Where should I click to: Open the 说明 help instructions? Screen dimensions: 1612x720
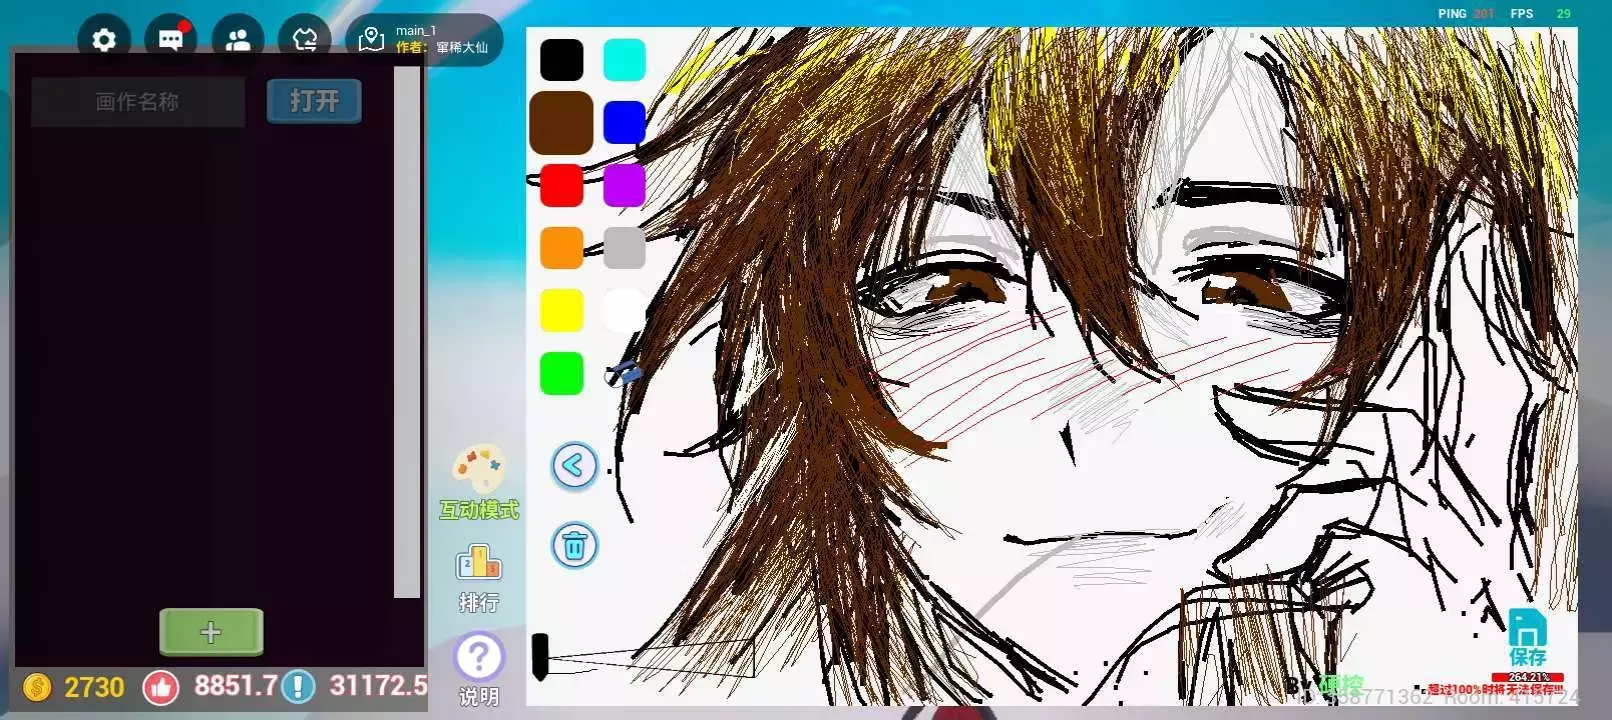[479, 668]
